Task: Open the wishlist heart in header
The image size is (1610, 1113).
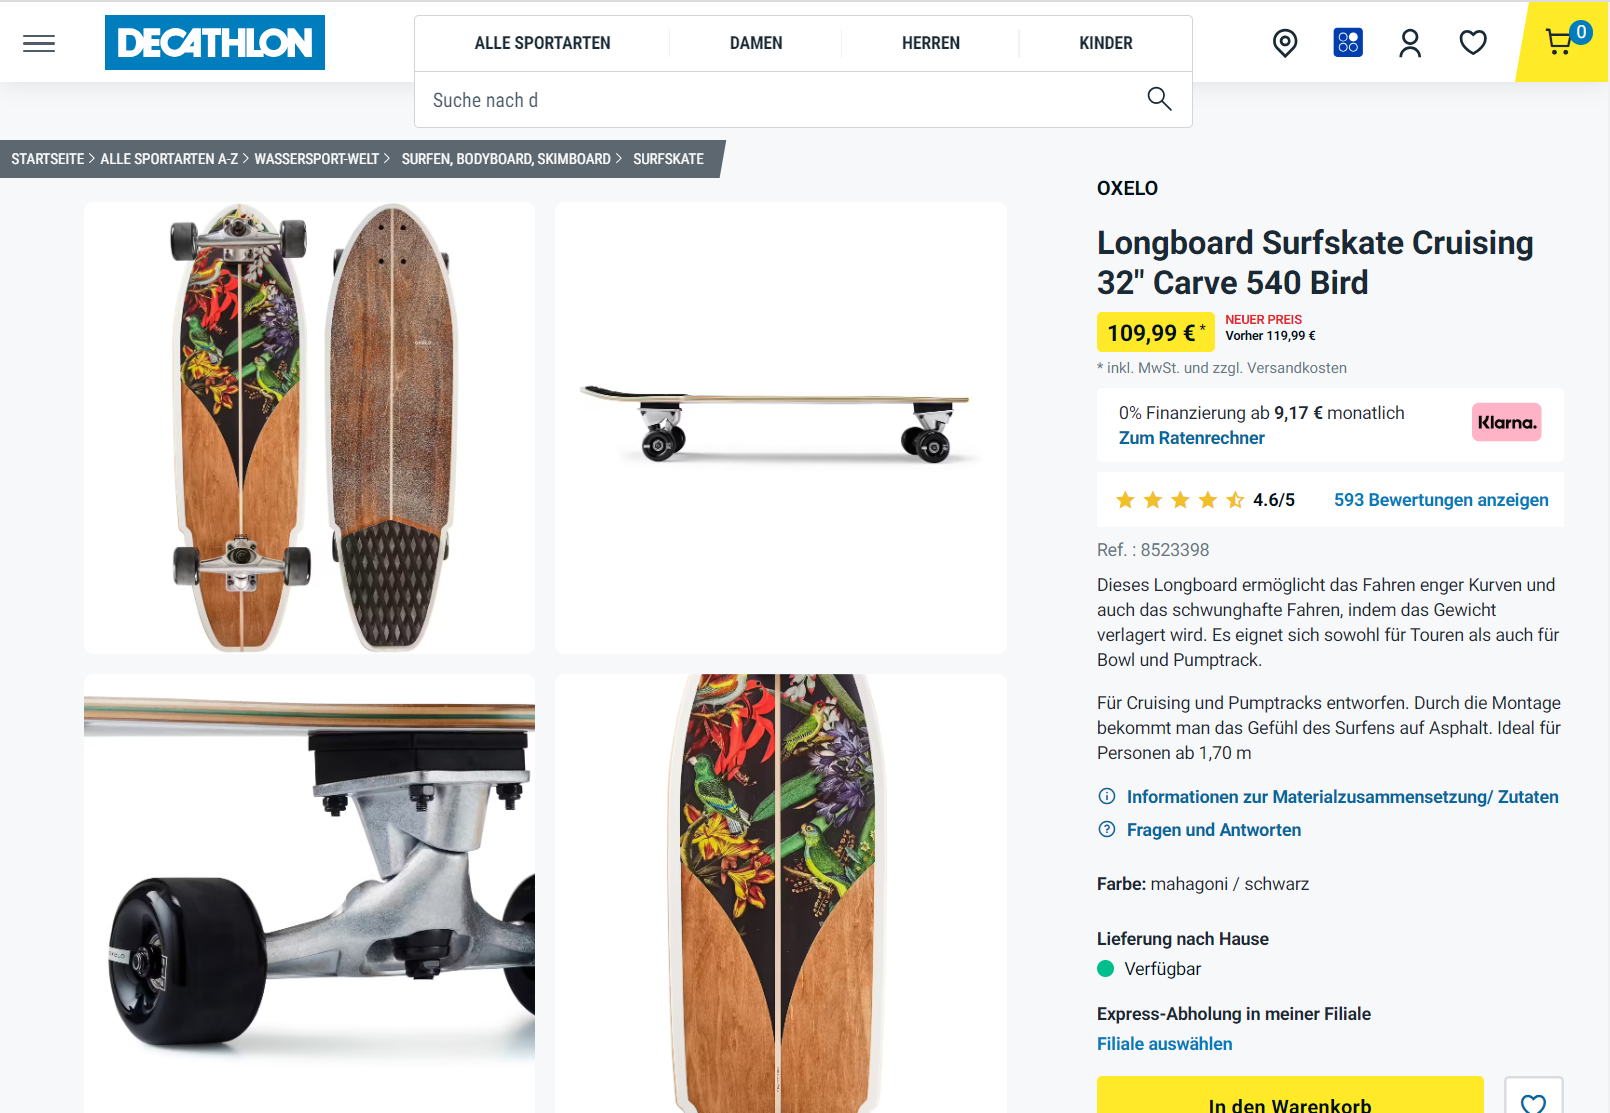Action: click(x=1473, y=43)
